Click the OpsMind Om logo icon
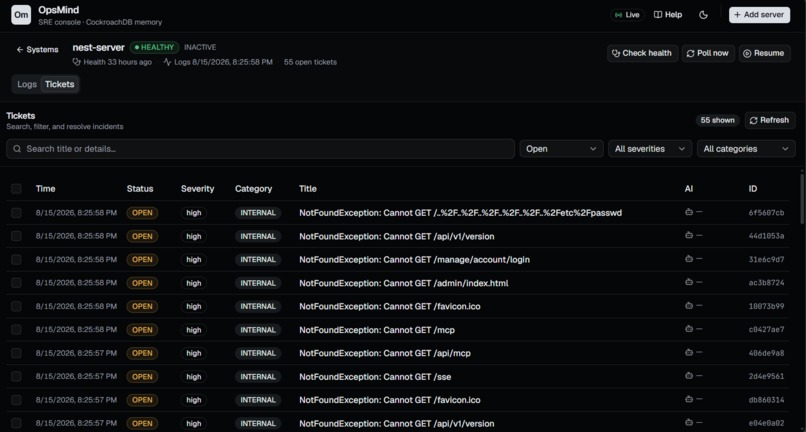Screen dimensions: 806x432 tap(21, 14)
